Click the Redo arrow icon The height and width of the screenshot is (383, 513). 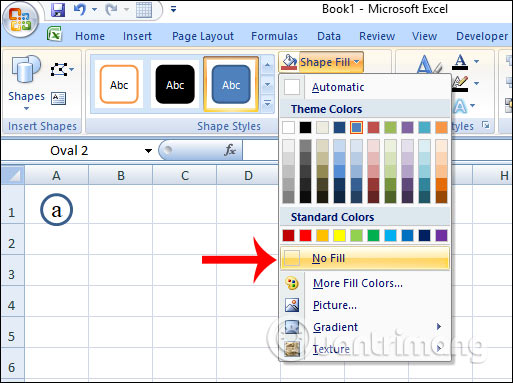pos(112,9)
